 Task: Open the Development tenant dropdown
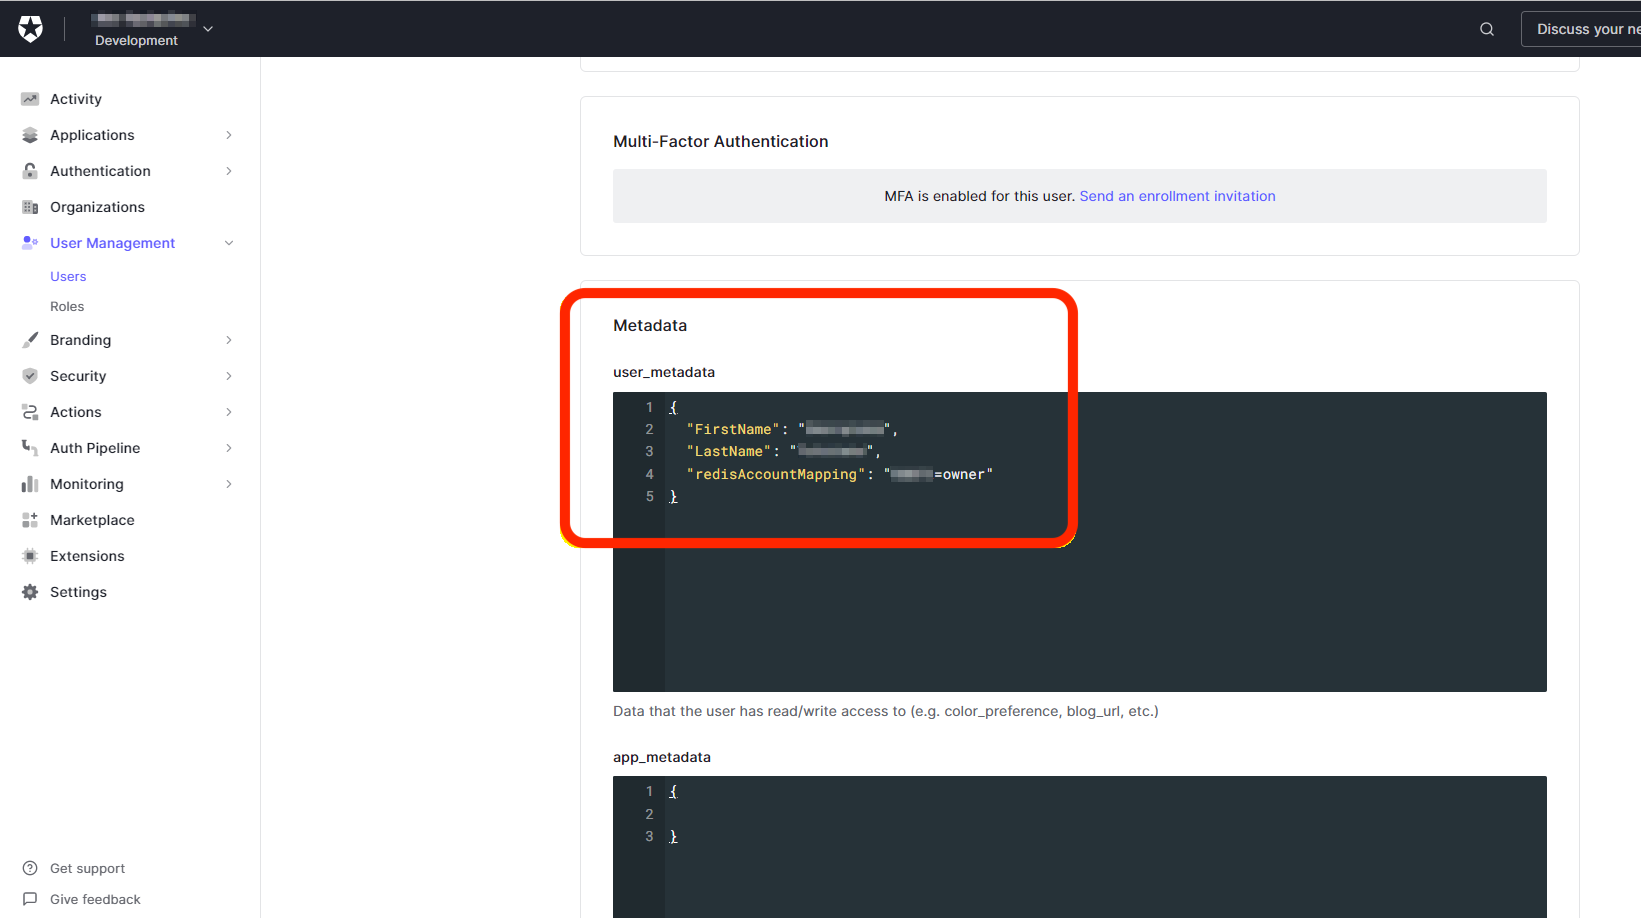[208, 29]
